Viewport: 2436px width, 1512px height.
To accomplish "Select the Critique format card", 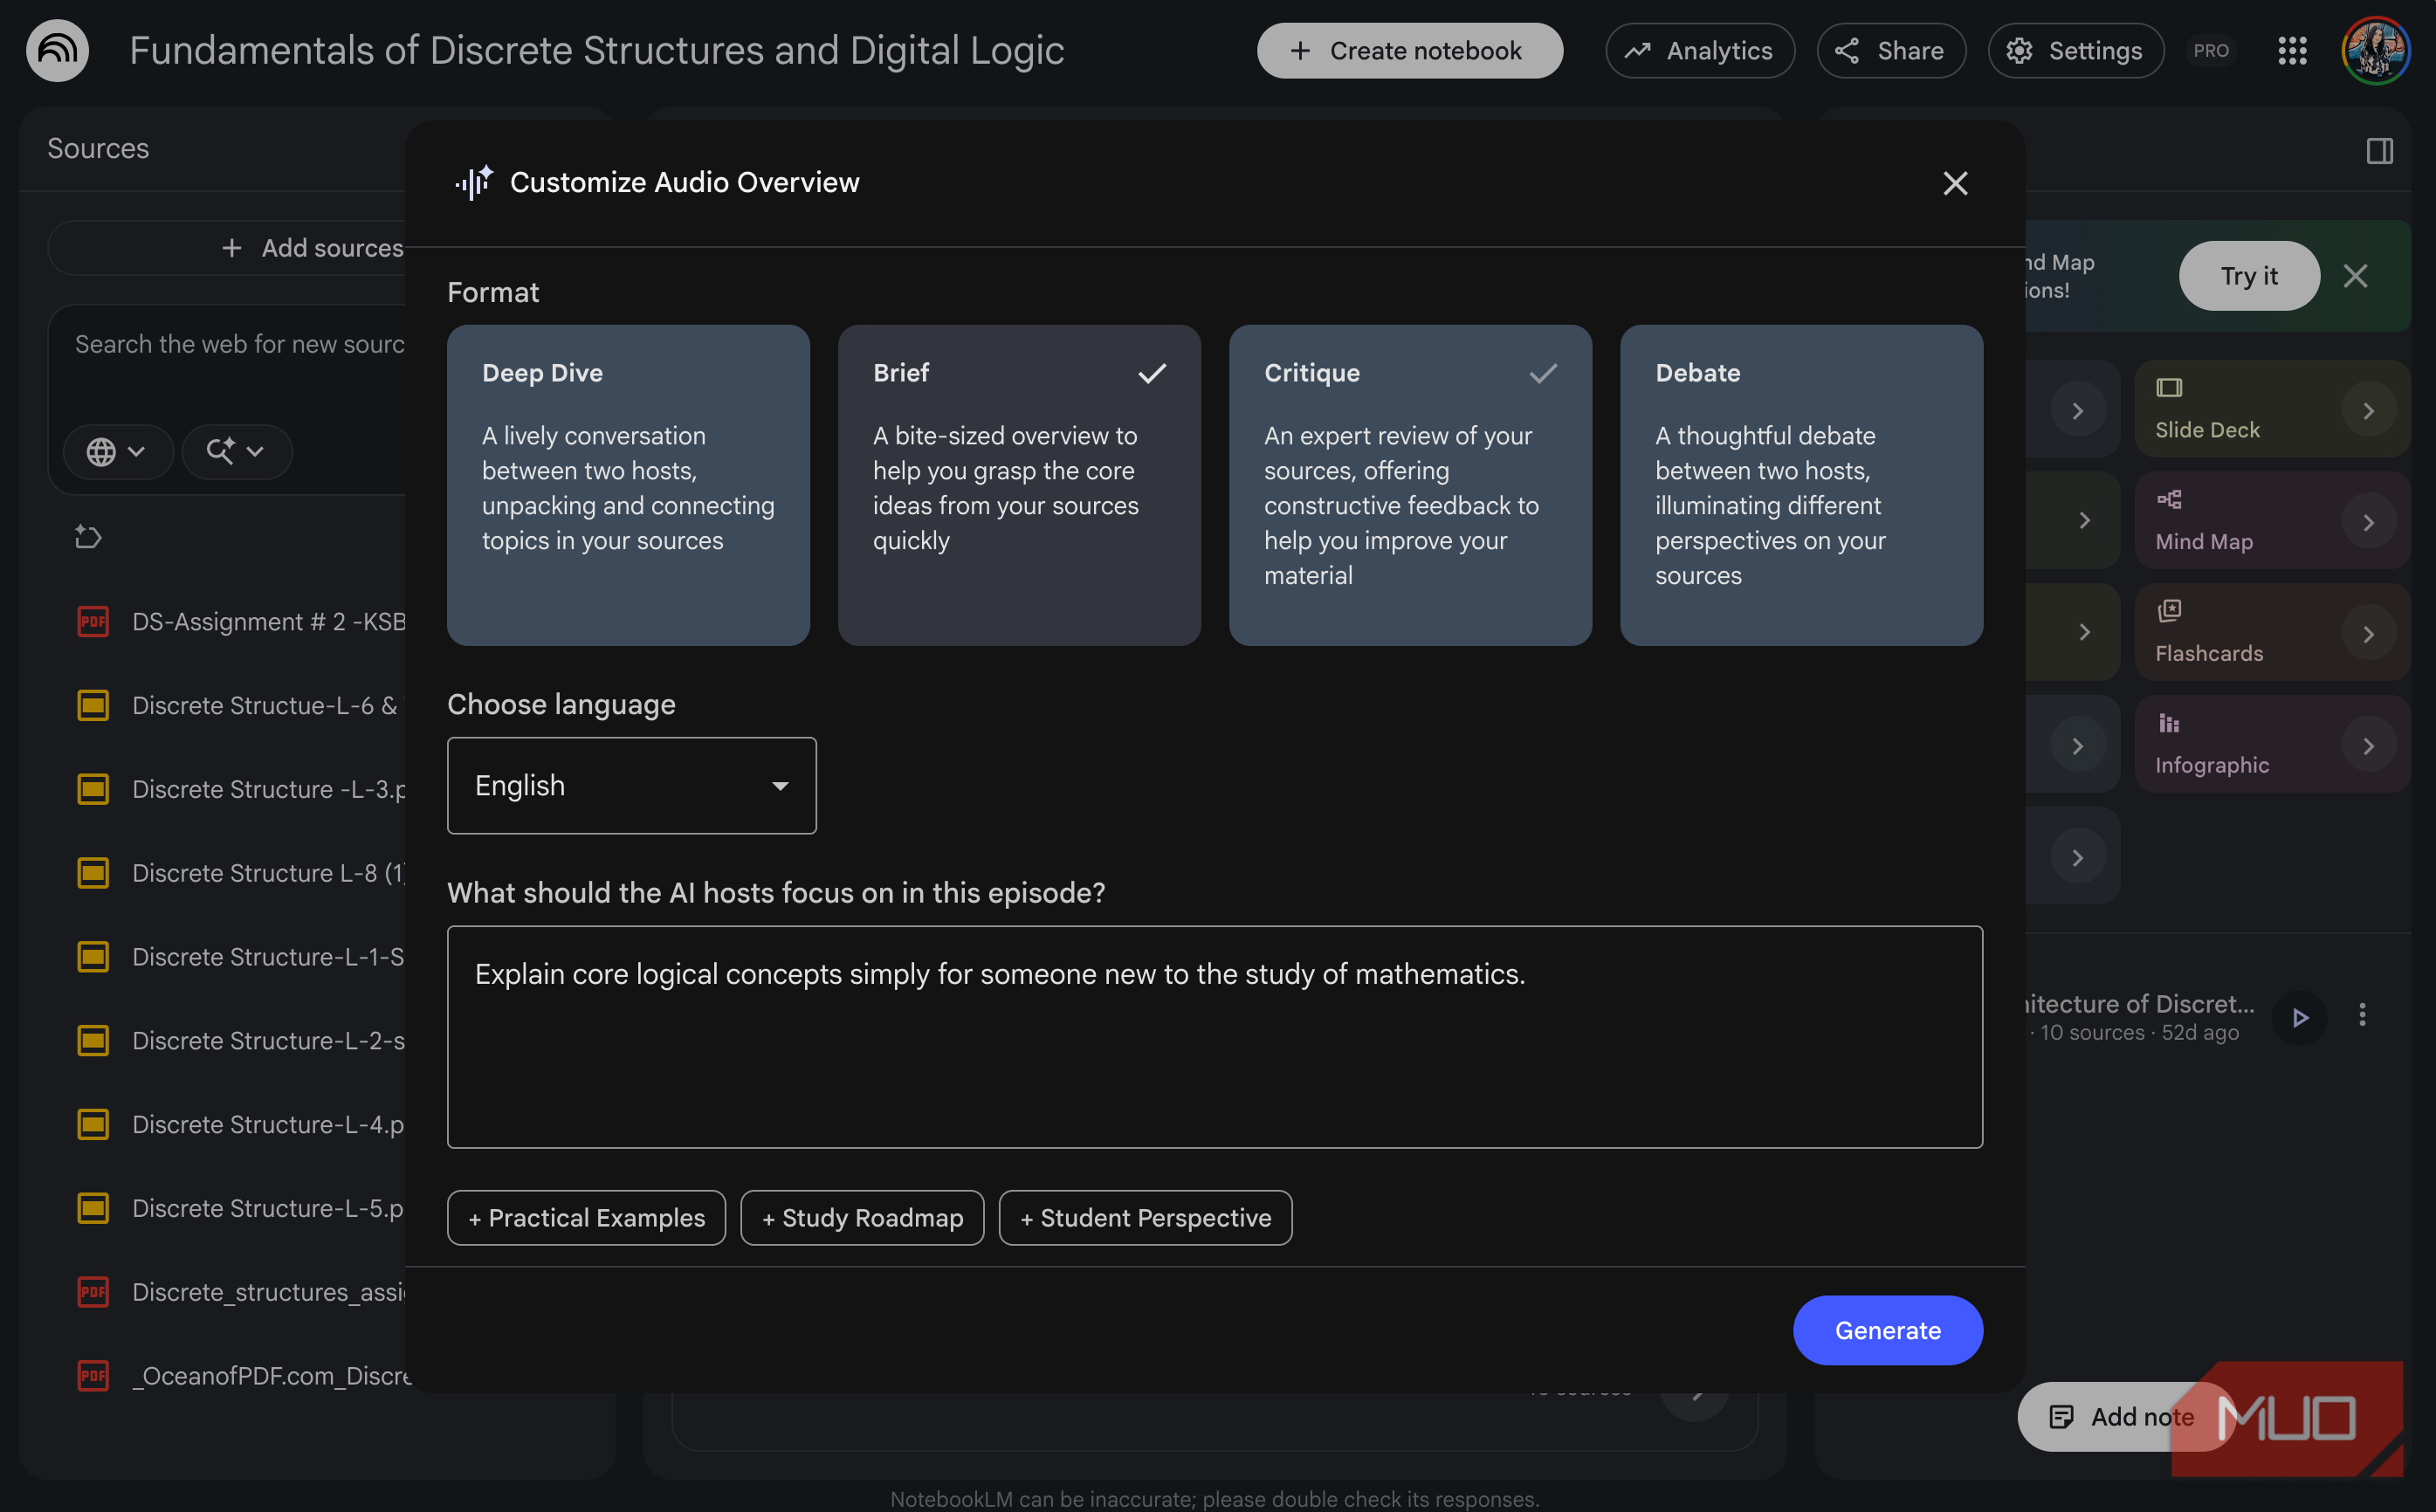I will tap(1410, 485).
